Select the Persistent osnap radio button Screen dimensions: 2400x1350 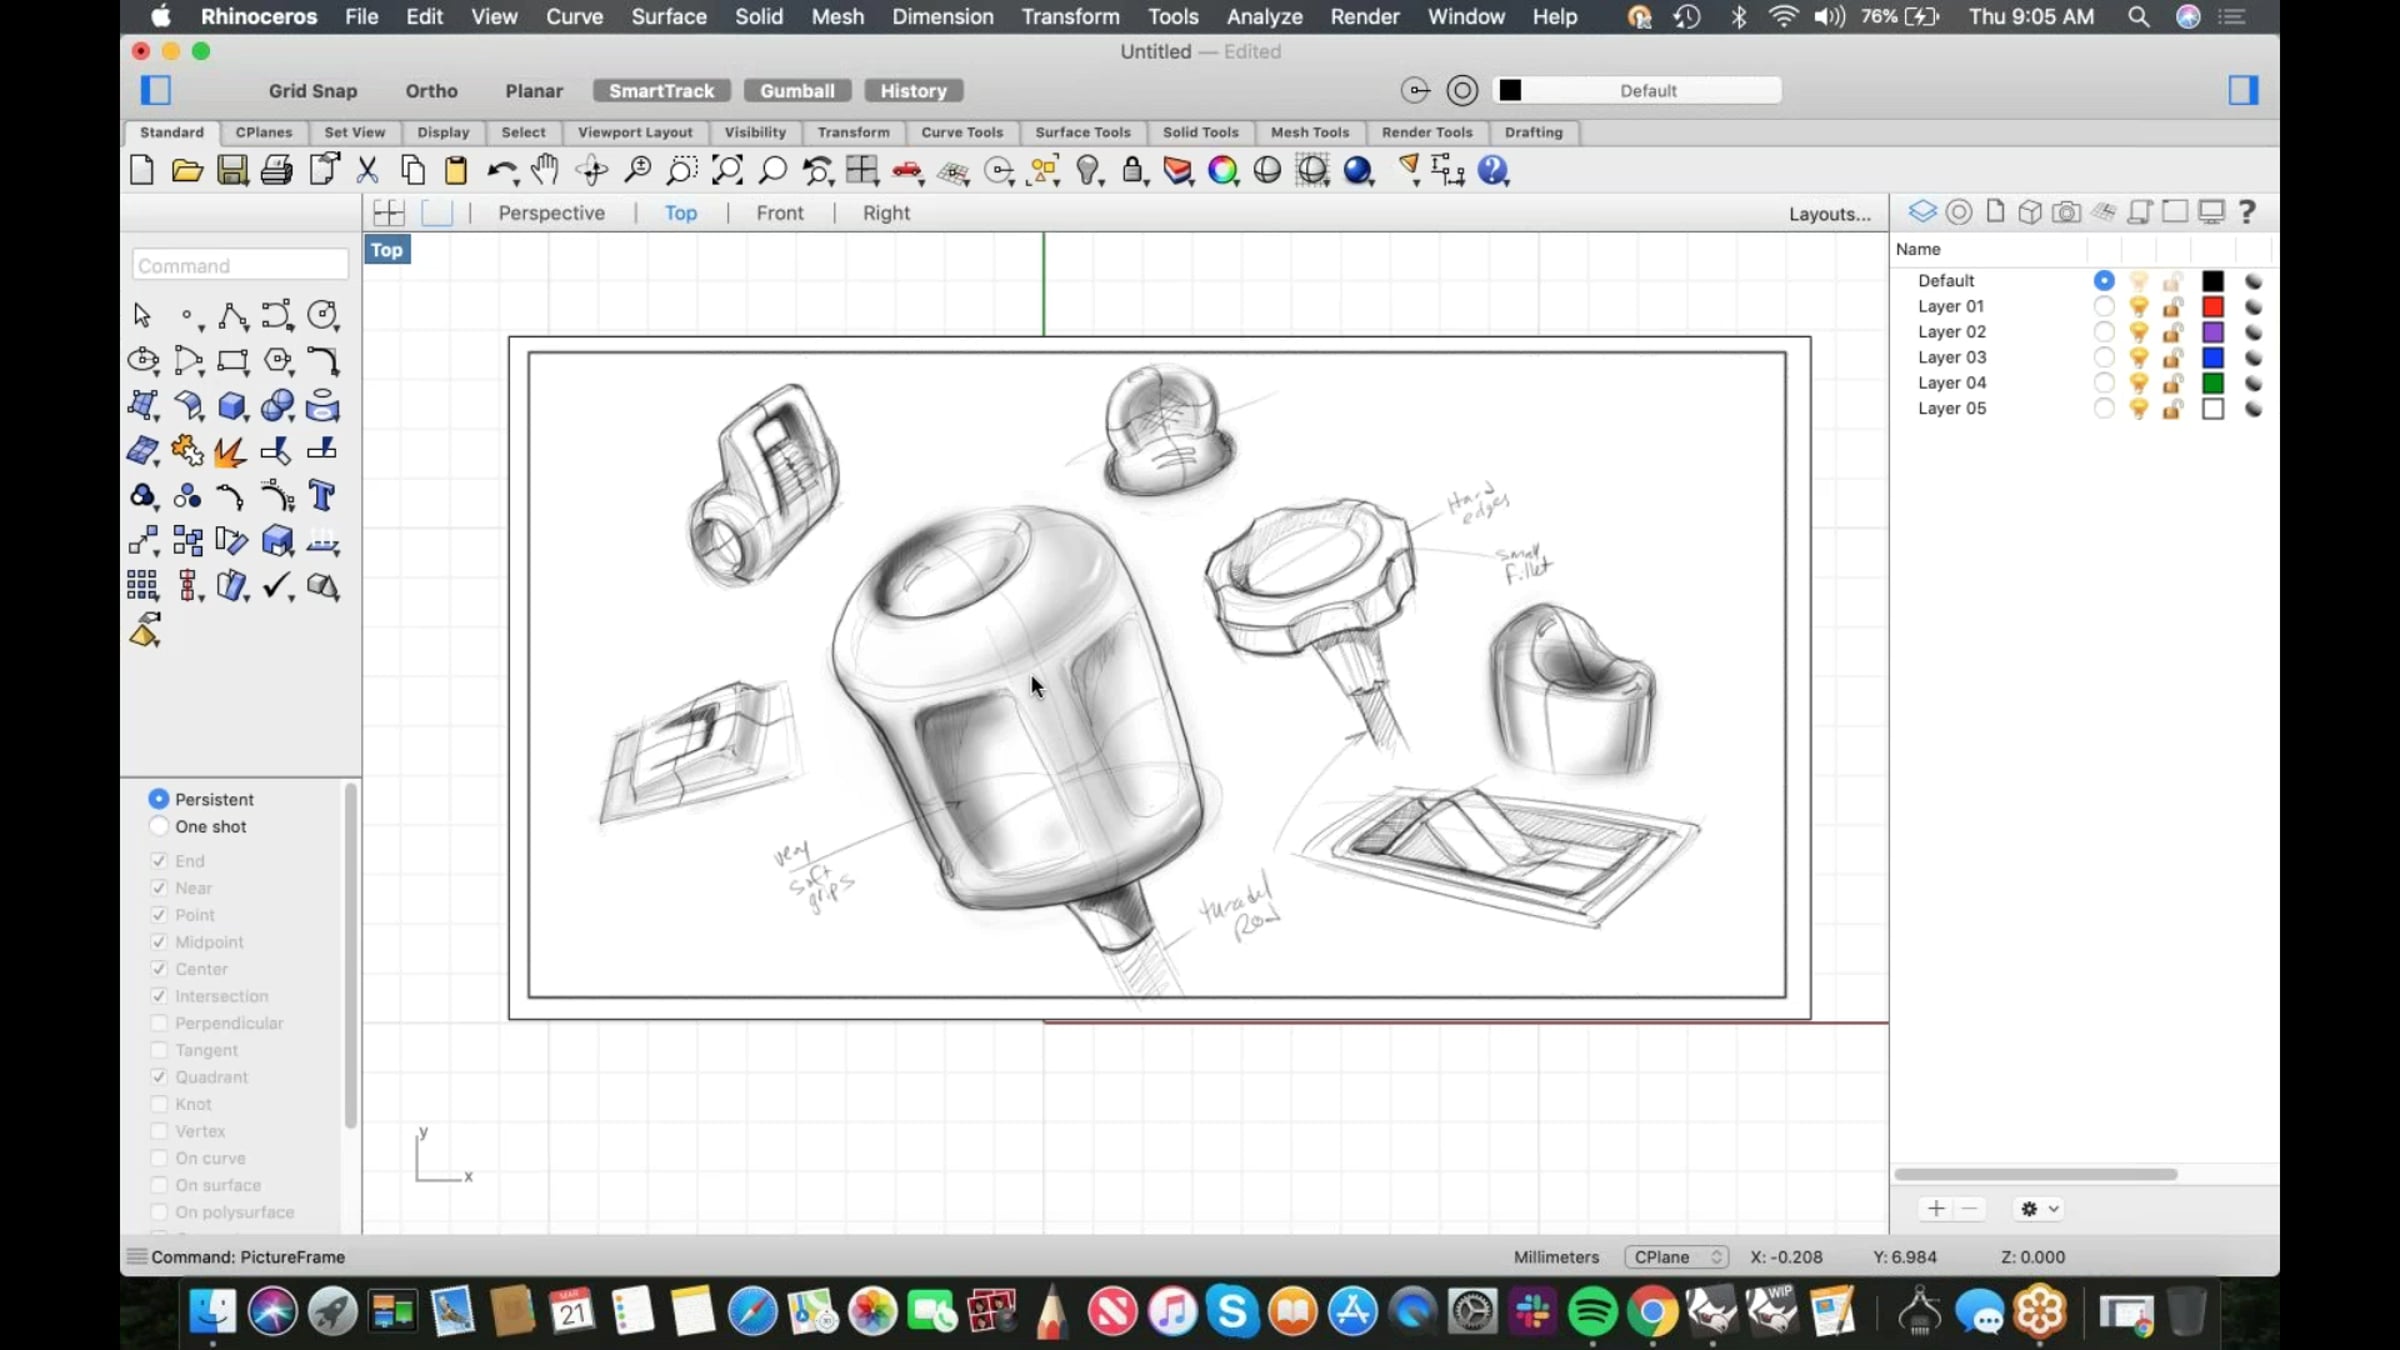click(158, 799)
